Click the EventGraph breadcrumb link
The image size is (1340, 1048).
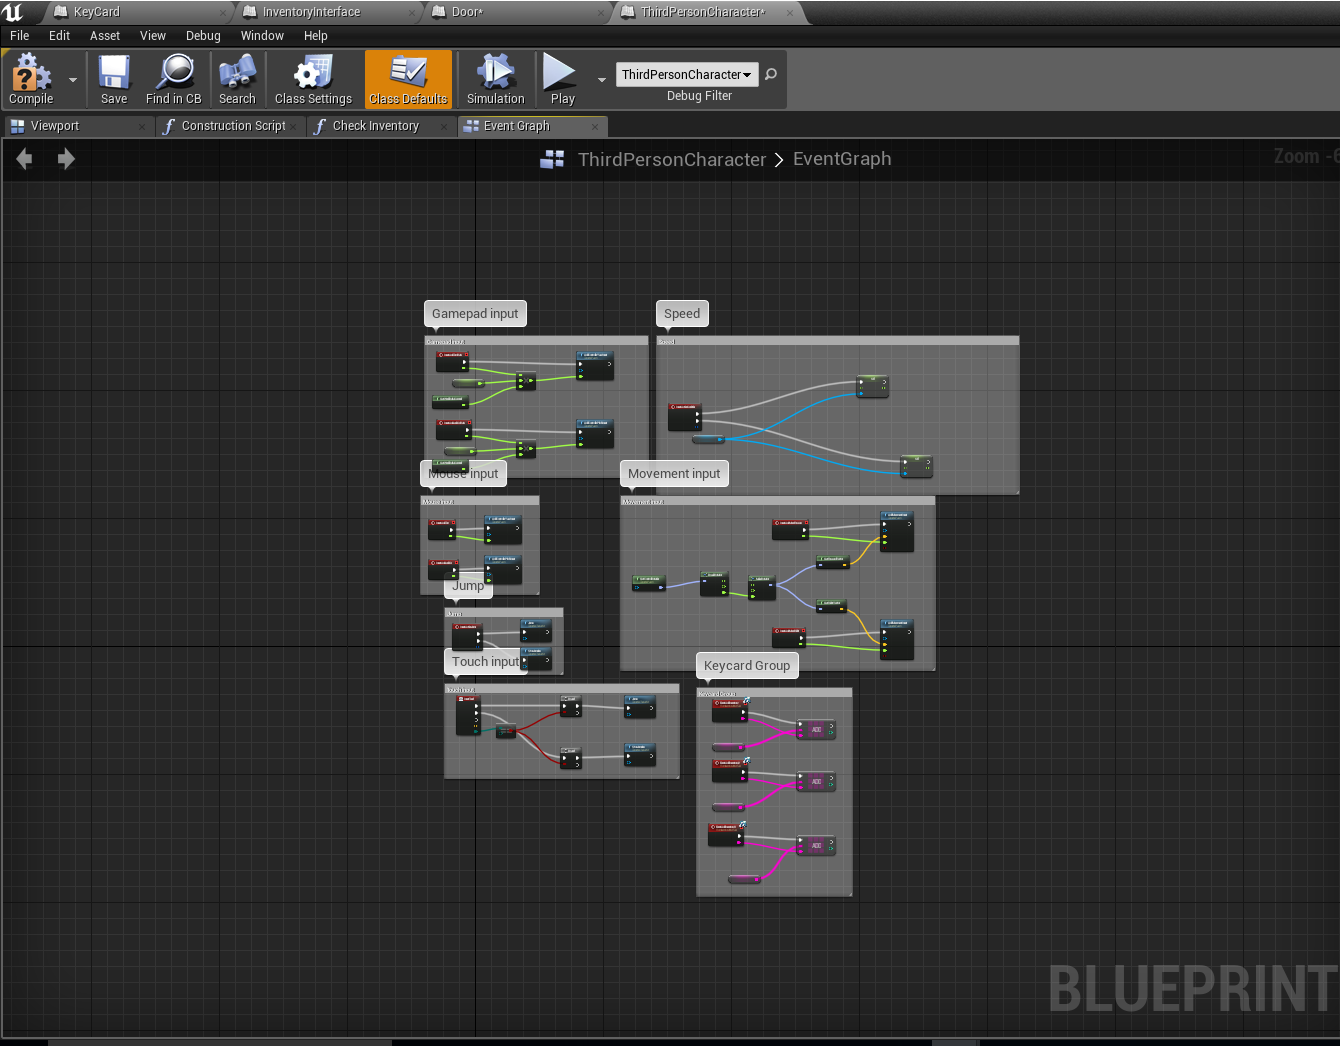click(842, 159)
